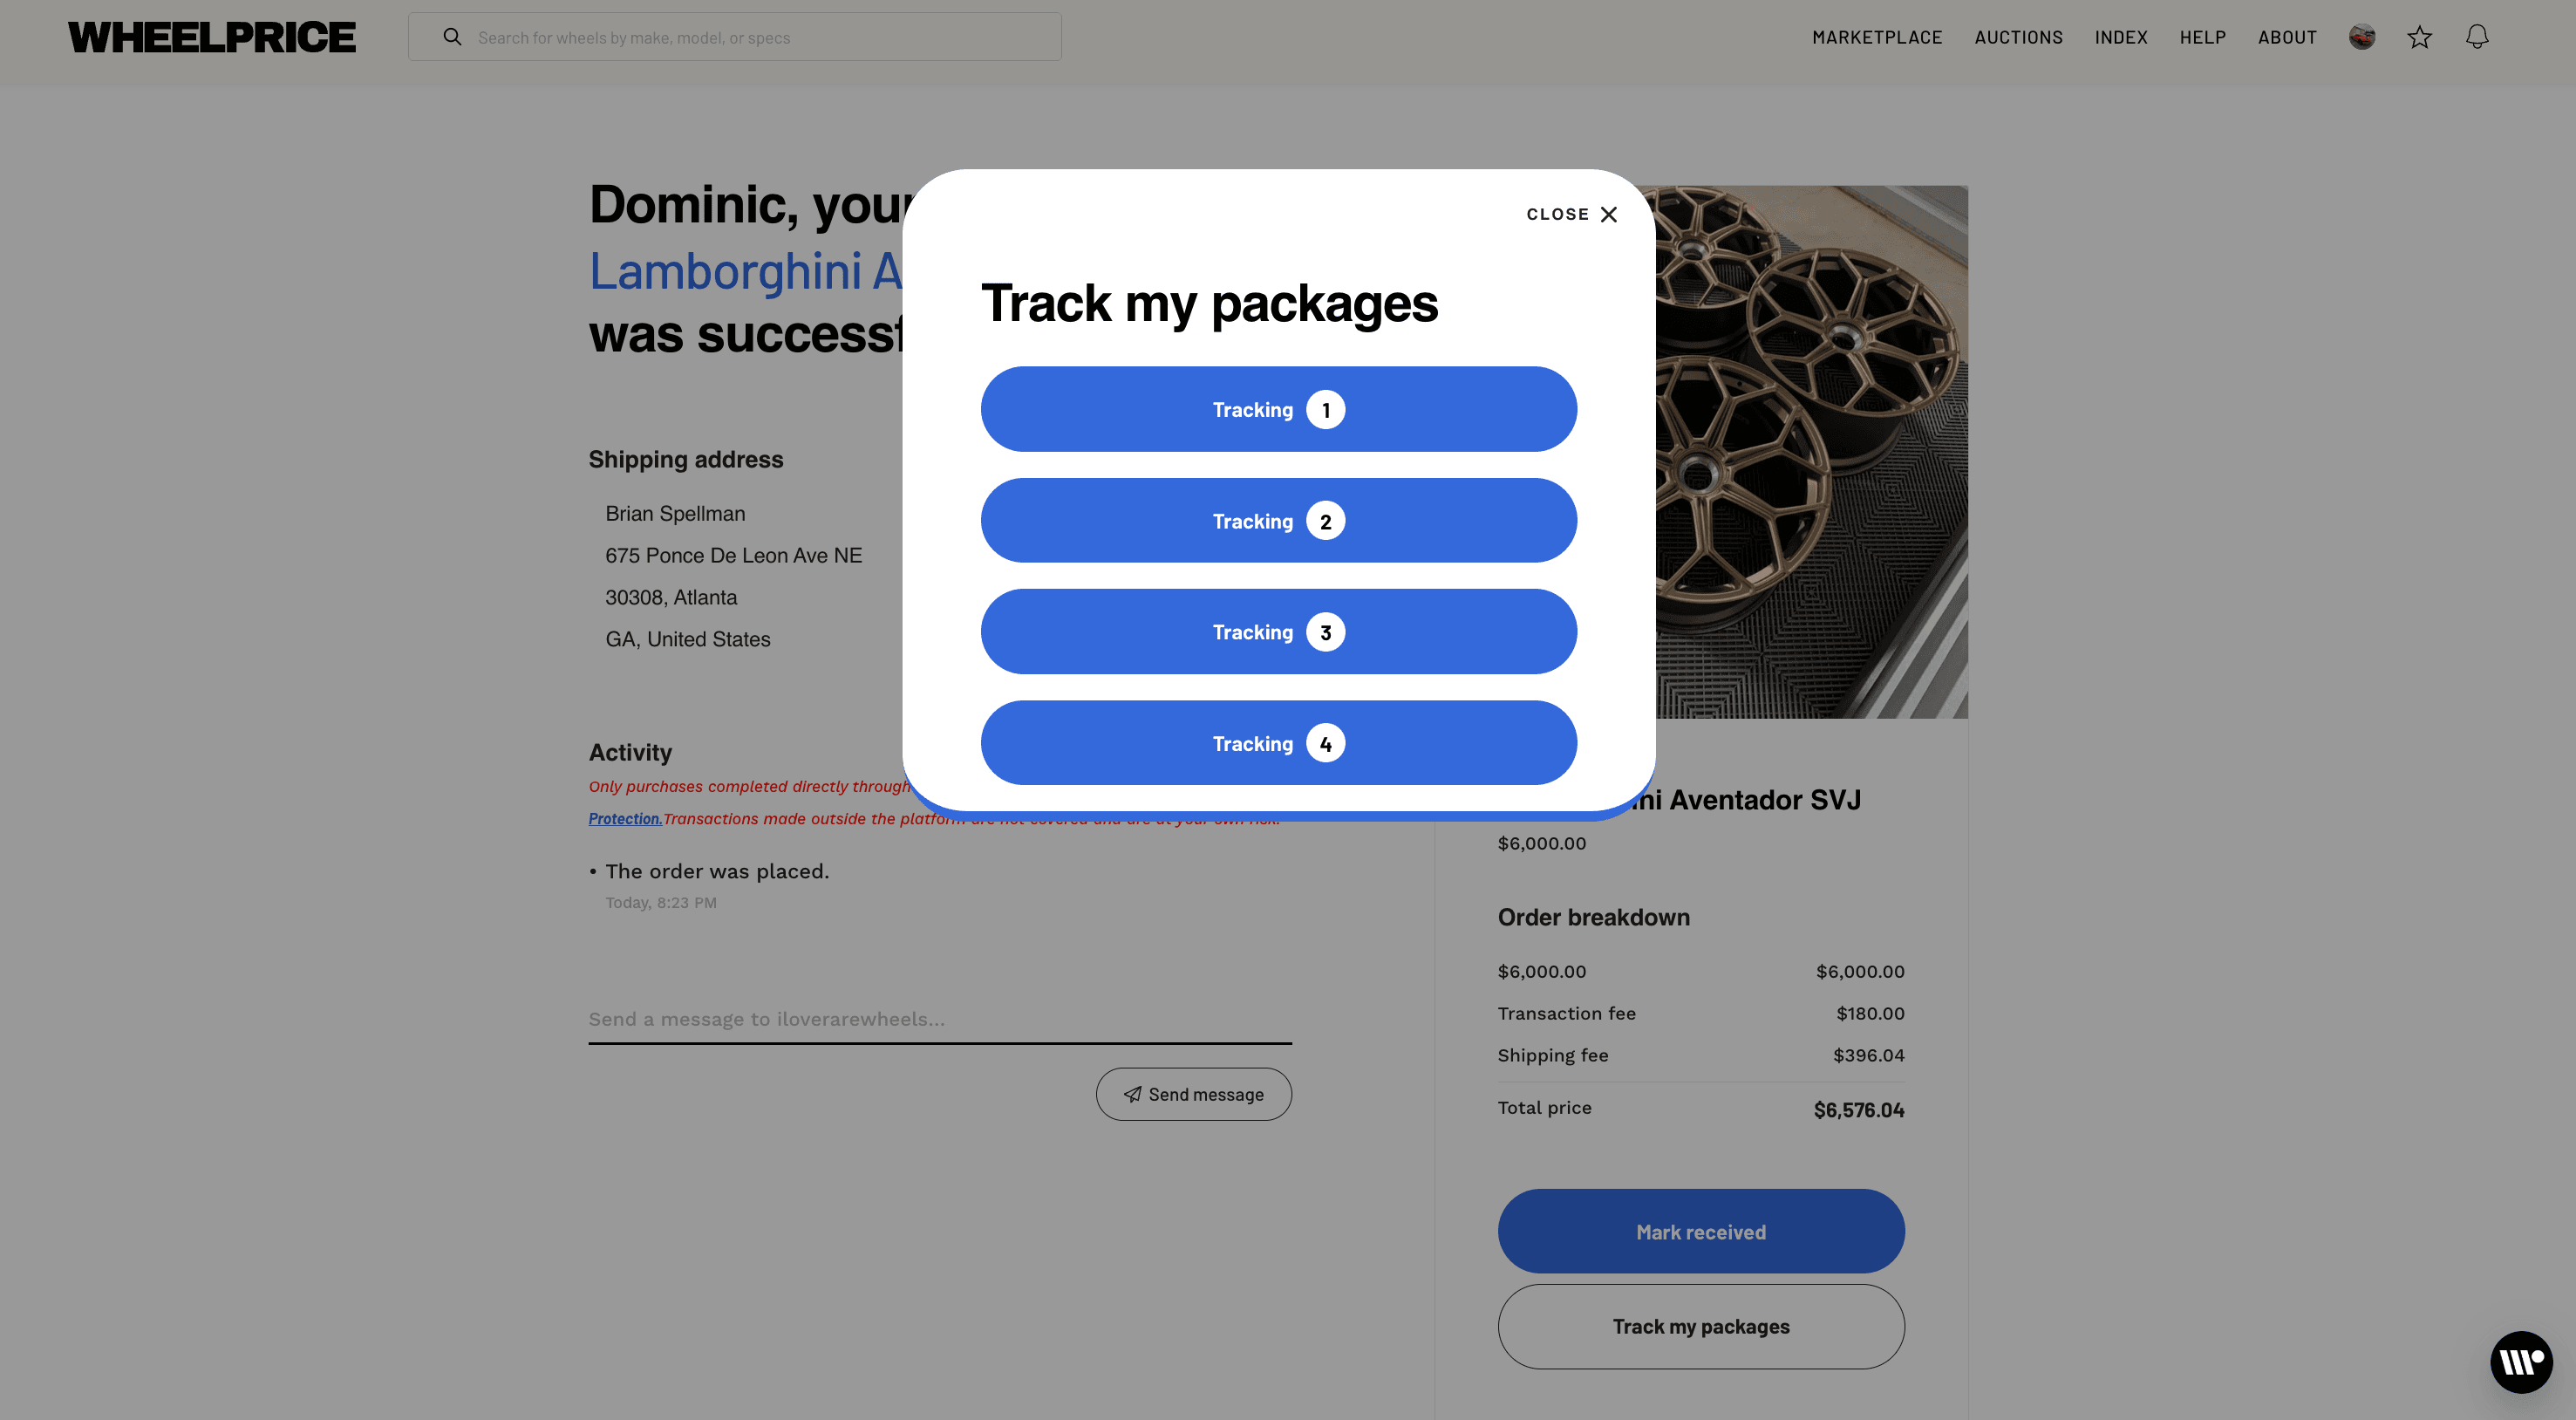Click the favorites star icon
Image resolution: width=2576 pixels, height=1420 pixels.
[2420, 36]
